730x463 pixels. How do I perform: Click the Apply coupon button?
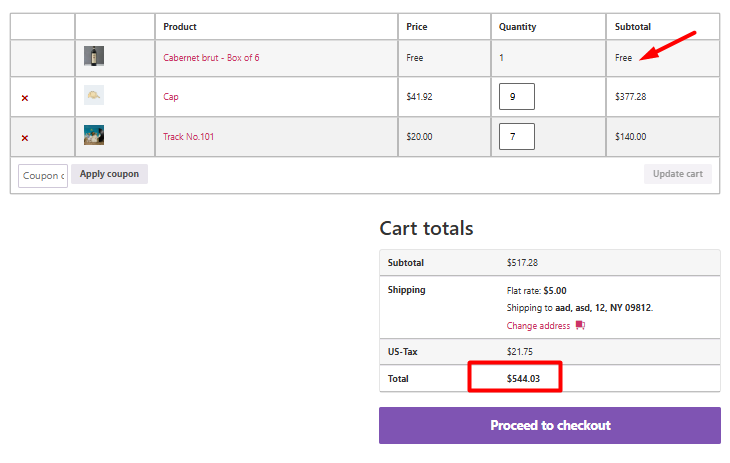109,174
